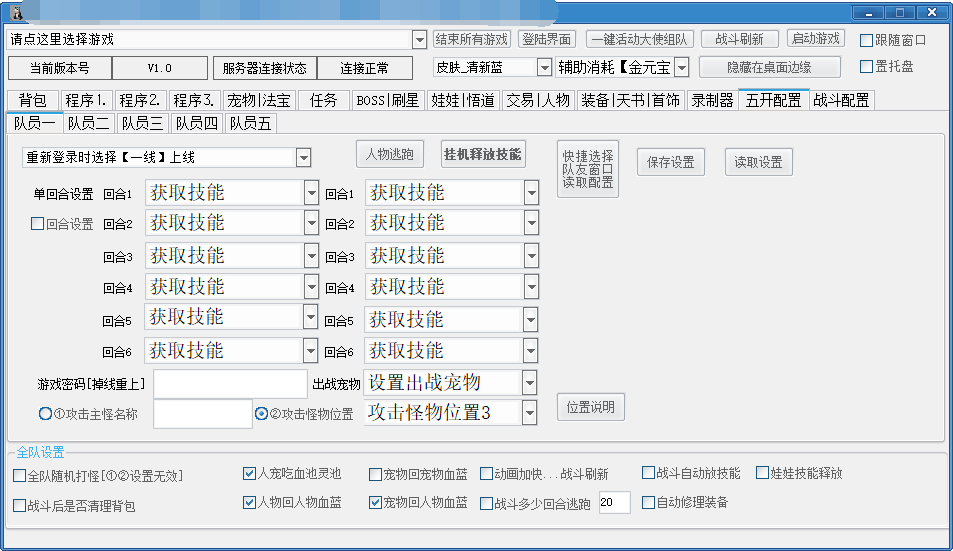Open the 任务 tab
Screen dimensions: 953x551
pyautogui.click(x=323, y=100)
